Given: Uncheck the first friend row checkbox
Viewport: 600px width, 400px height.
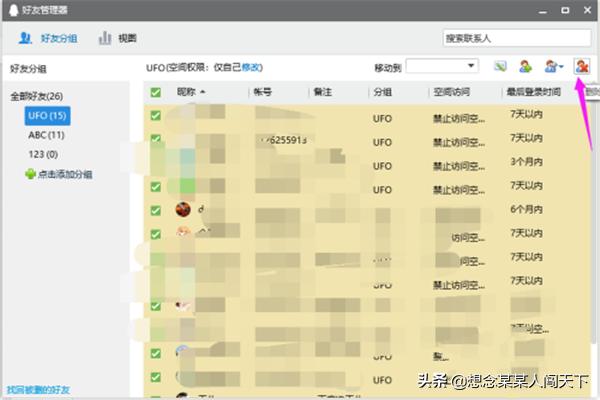Looking at the screenshot, I should tap(155, 116).
